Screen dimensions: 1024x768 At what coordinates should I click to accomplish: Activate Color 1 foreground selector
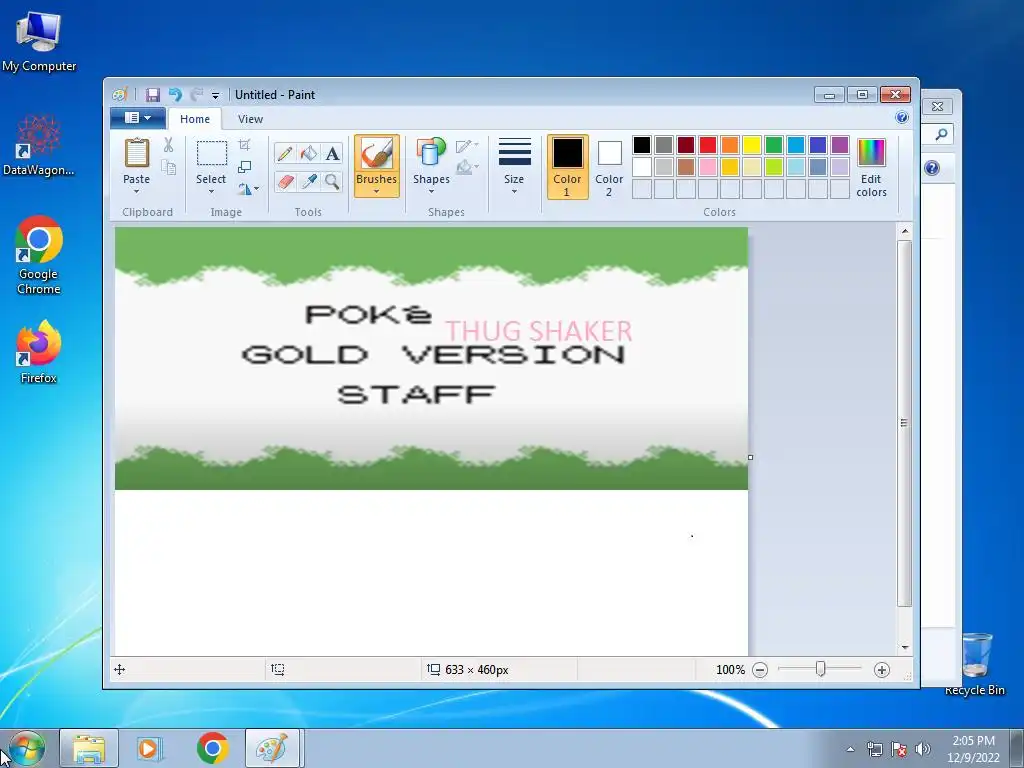568,167
